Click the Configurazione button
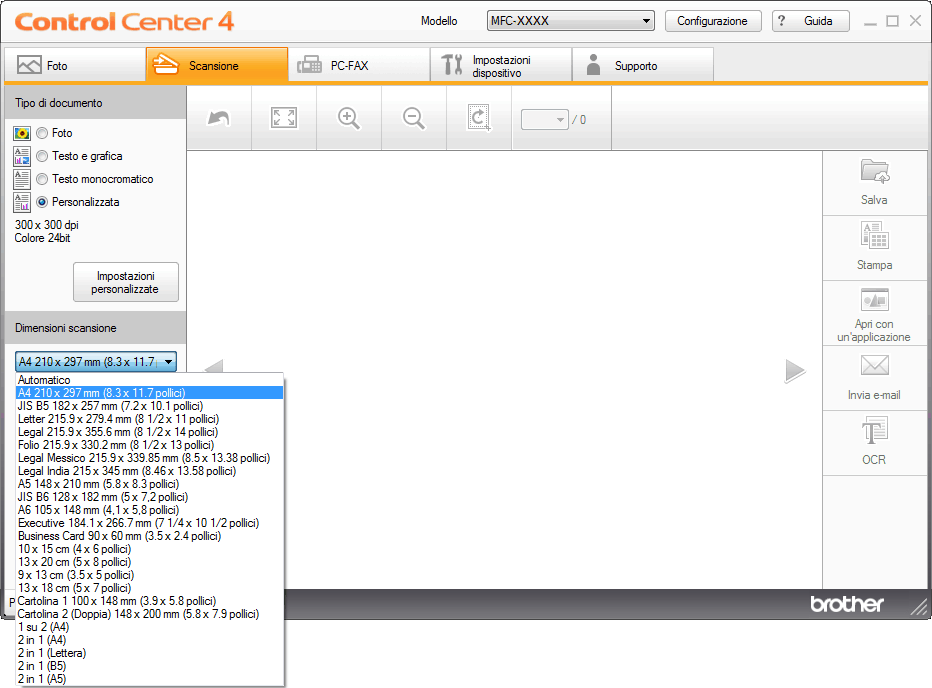 coord(713,21)
